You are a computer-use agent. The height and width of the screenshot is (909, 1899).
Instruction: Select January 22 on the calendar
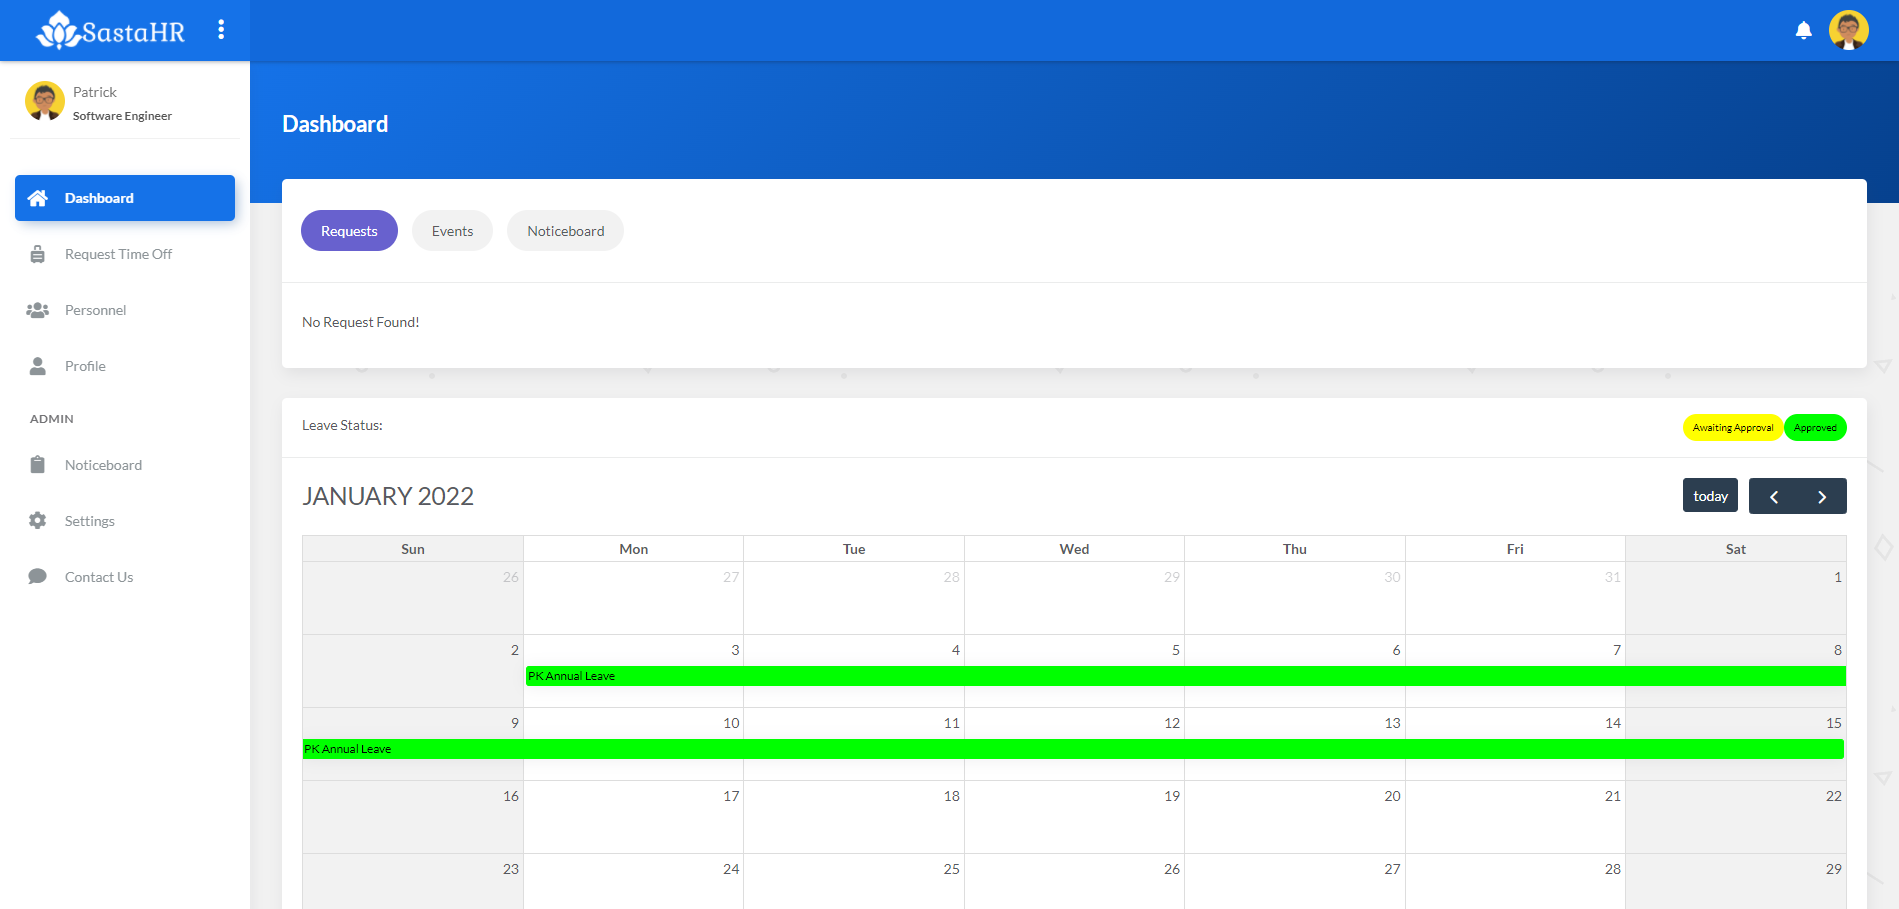pyautogui.click(x=1736, y=817)
